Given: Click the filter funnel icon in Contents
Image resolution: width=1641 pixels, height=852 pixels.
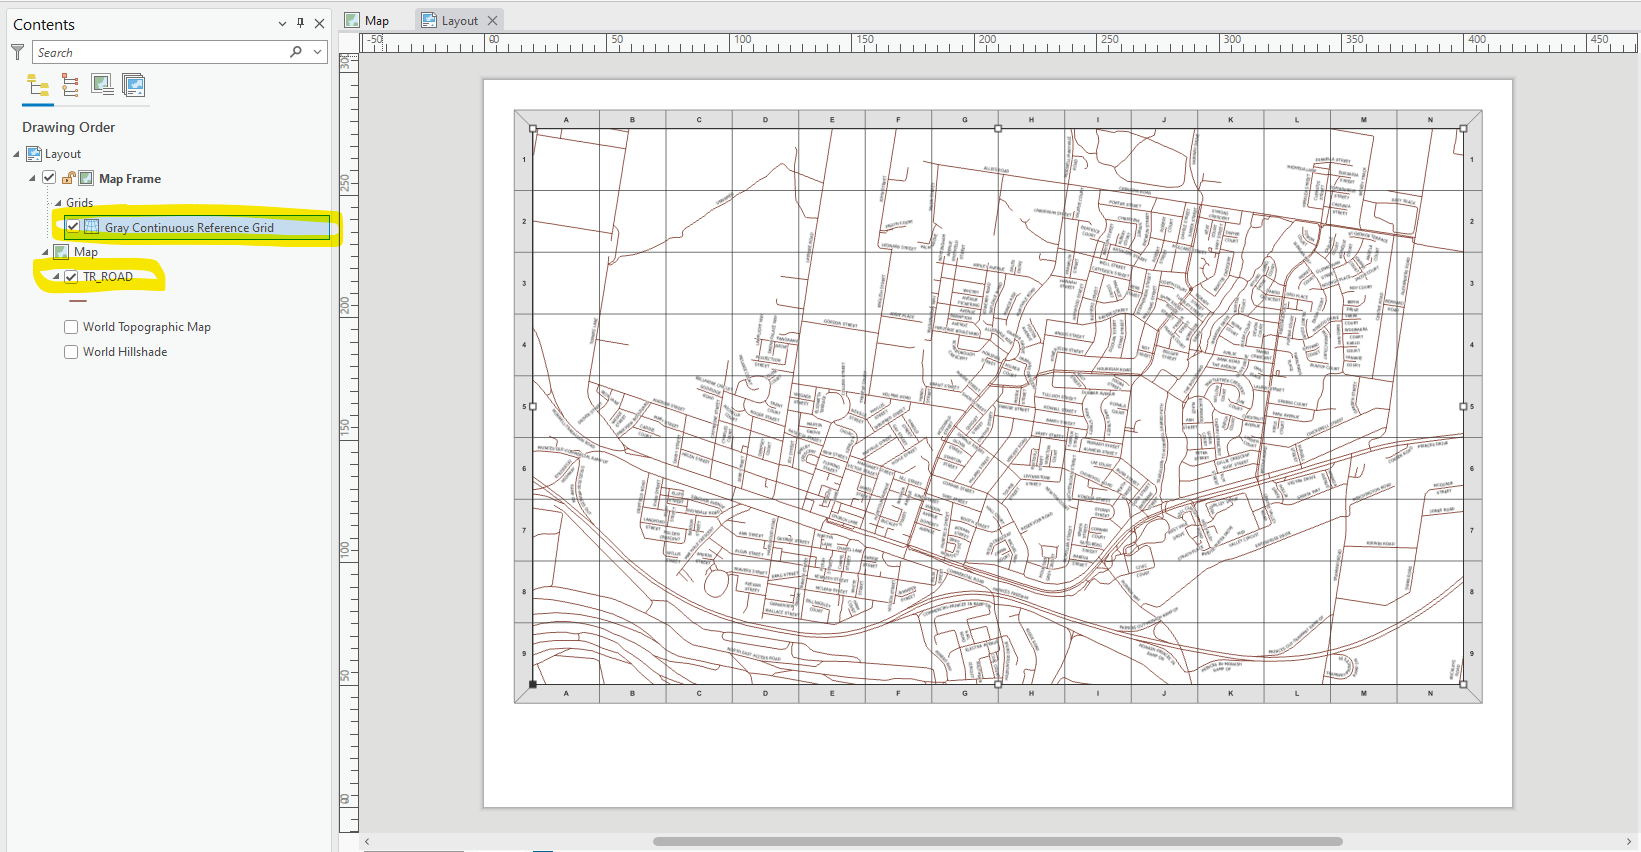Looking at the screenshot, I should pos(17,52).
